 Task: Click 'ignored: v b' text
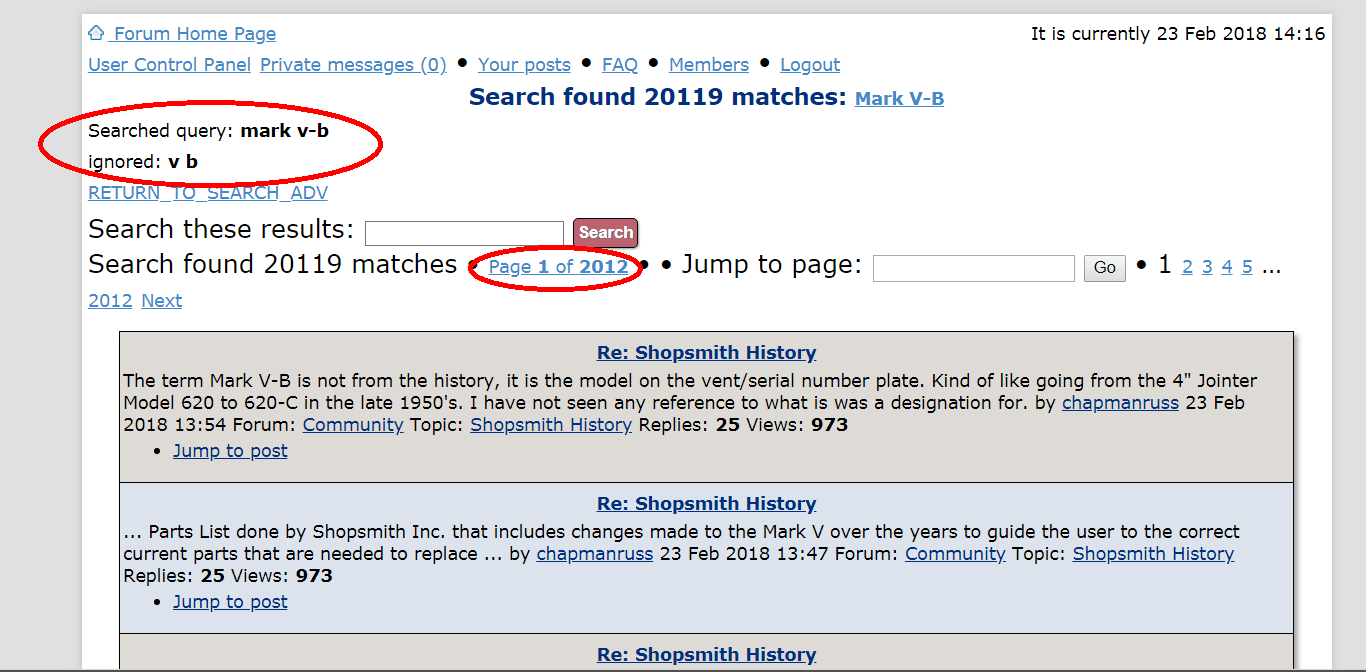click(x=143, y=162)
